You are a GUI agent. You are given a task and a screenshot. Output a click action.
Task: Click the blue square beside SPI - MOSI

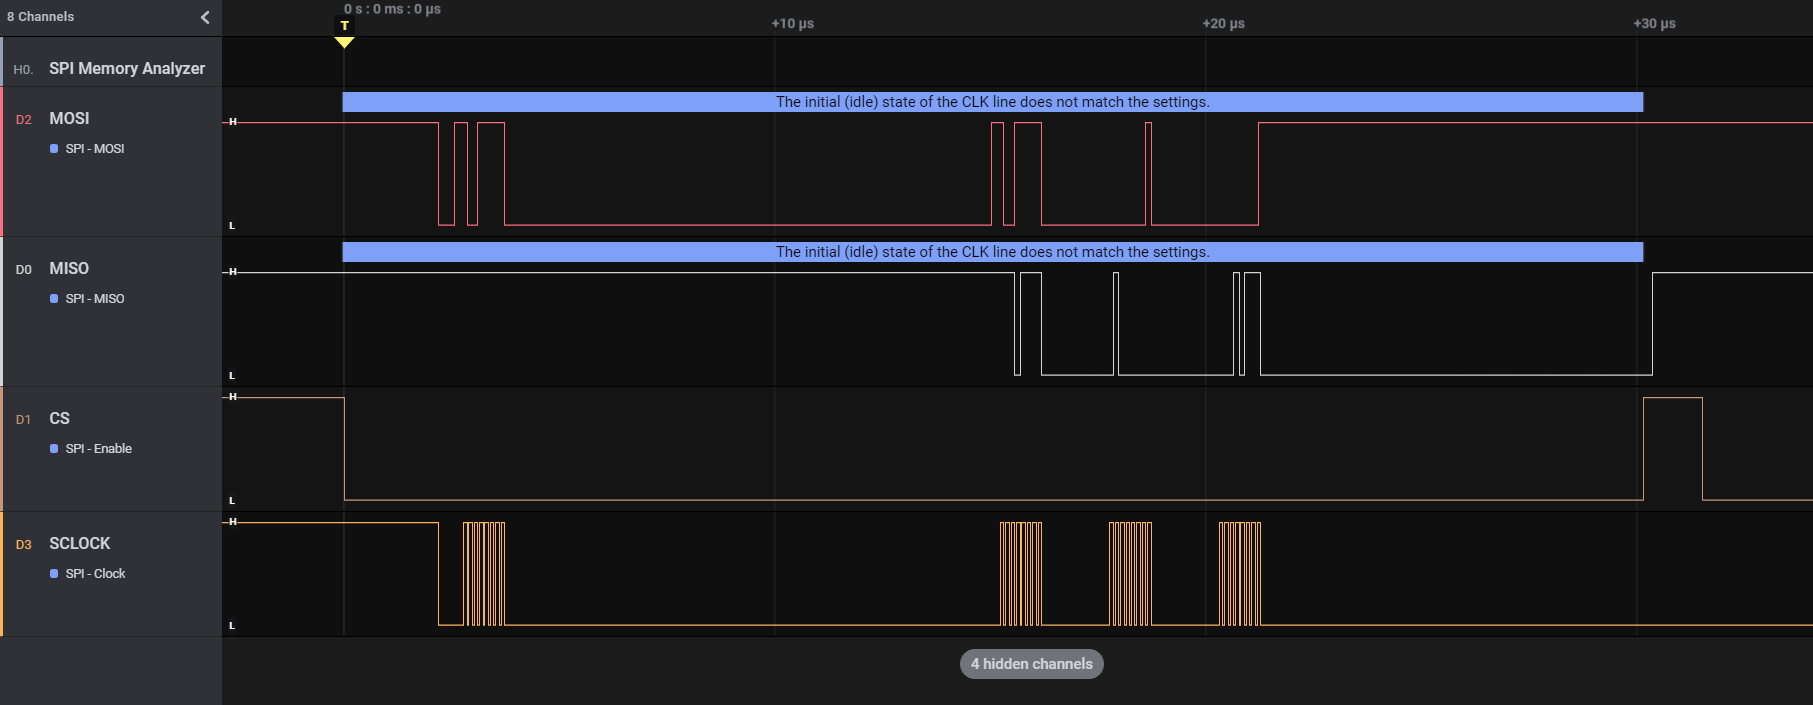[54, 149]
